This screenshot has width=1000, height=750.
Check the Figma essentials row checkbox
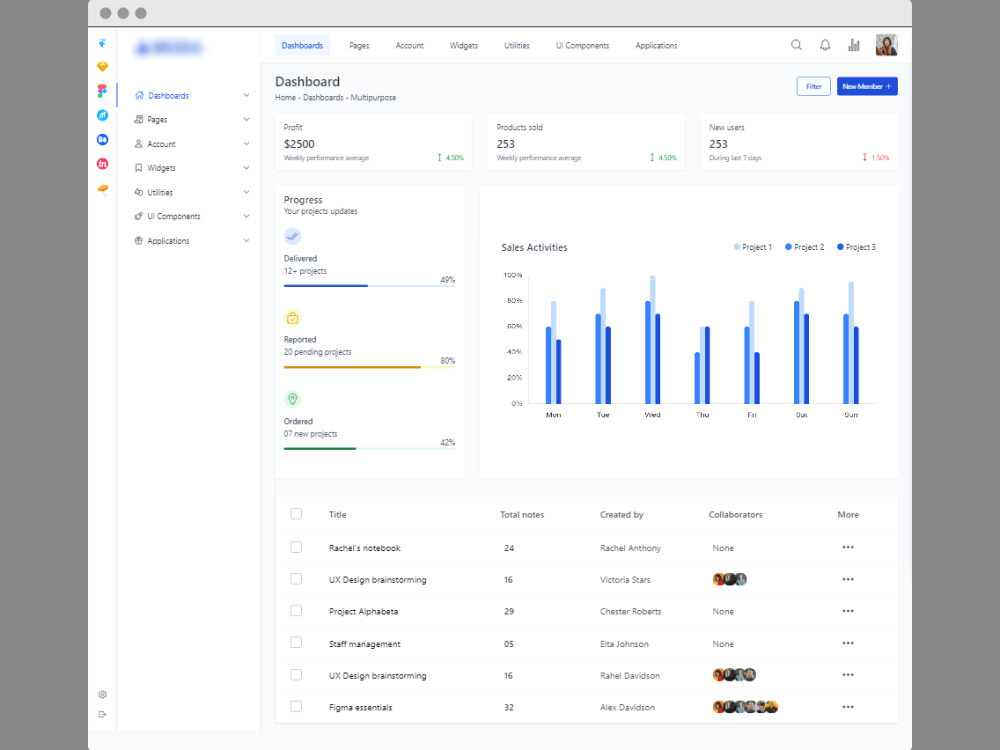pyautogui.click(x=296, y=707)
